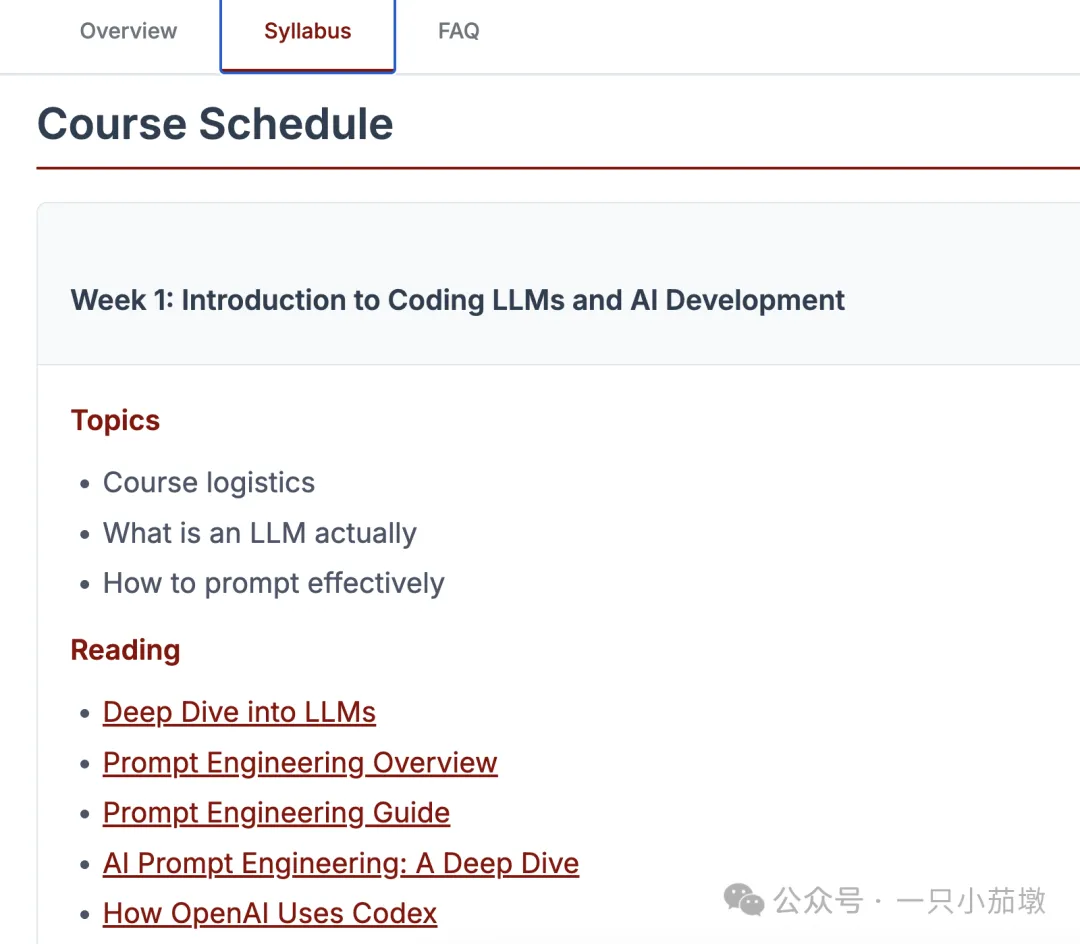Open the Deep Dive into LLMs link
Viewport: 1080px width, 944px height.
(x=239, y=712)
